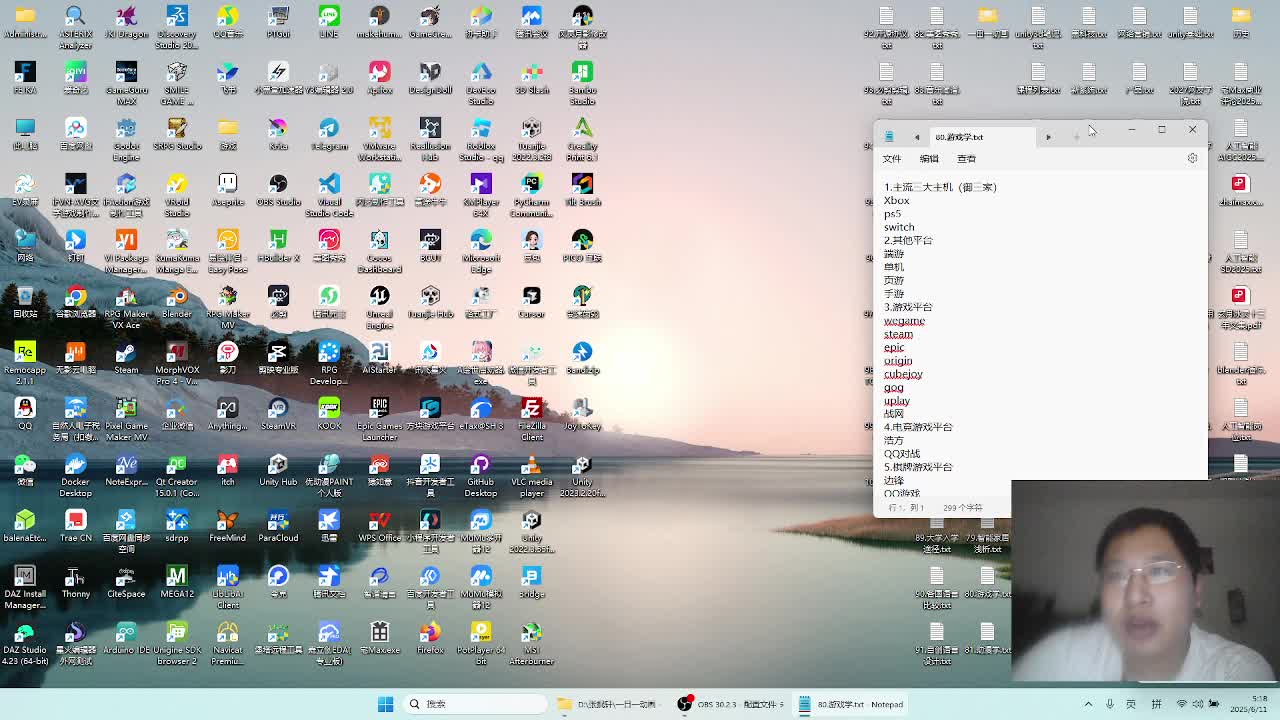1280x720 pixels.
Task: Open the 编辑 menu in Notepad
Action: [929, 158]
